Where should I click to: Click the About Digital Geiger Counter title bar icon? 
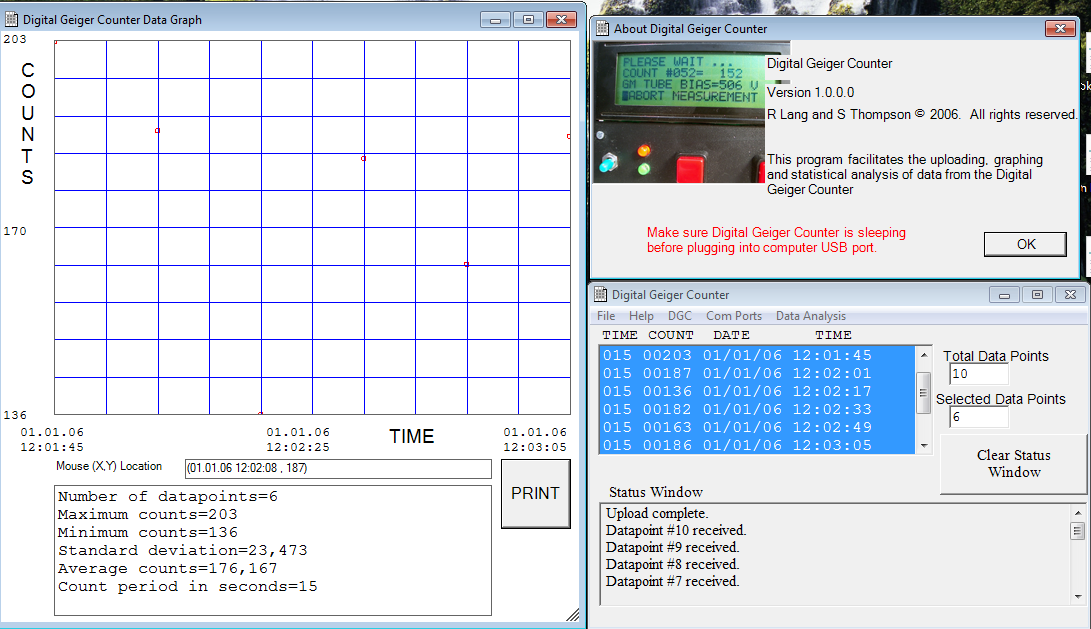click(x=603, y=29)
